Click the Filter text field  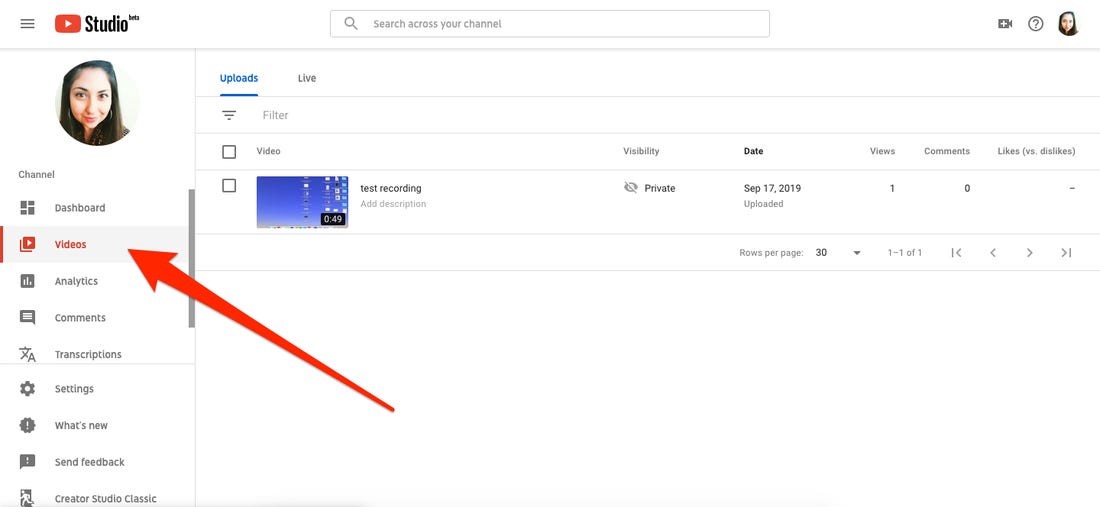(x=275, y=115)
